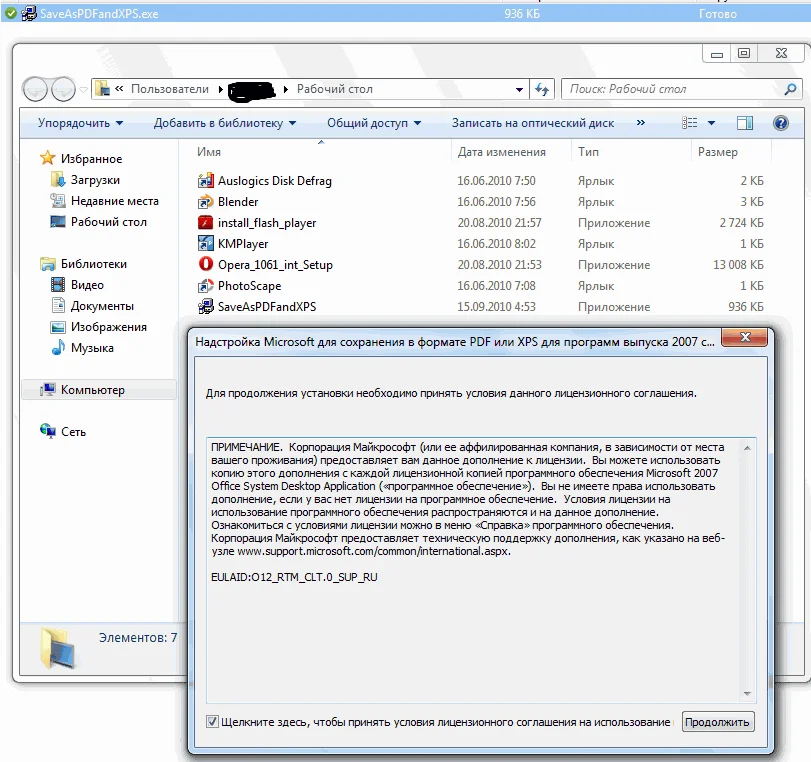Image resolution: width=811 pixels, height=762 pixels.
Task: Click the license text scrollbar down arrow
Action: tap(747, 693)
